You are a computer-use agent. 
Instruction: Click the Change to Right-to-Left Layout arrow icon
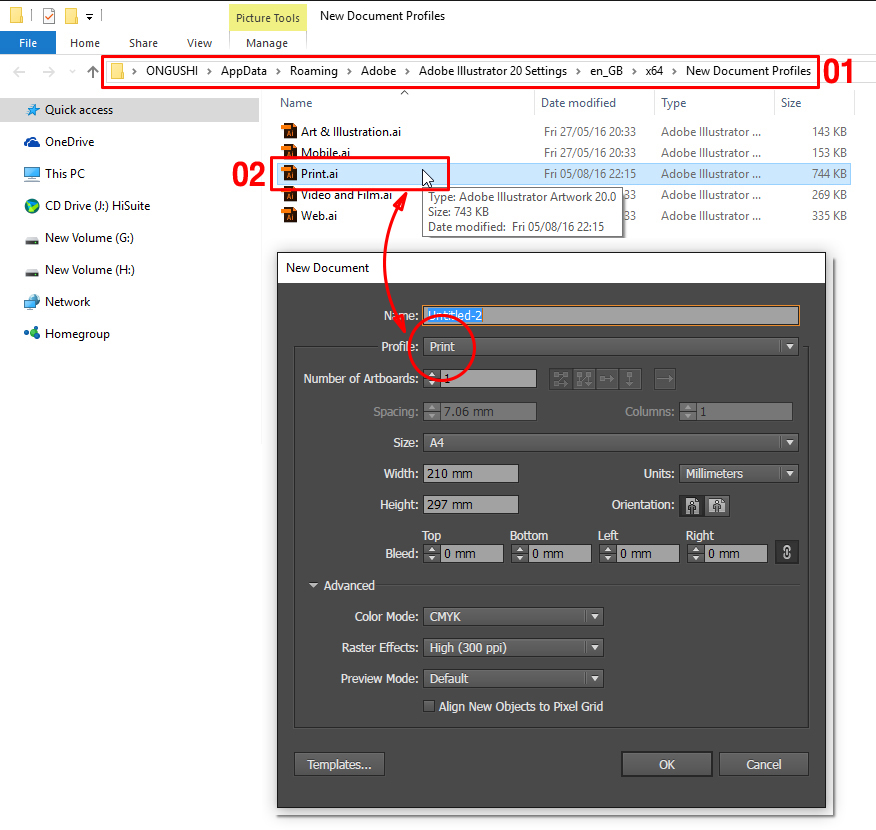(x=664, y=379)
